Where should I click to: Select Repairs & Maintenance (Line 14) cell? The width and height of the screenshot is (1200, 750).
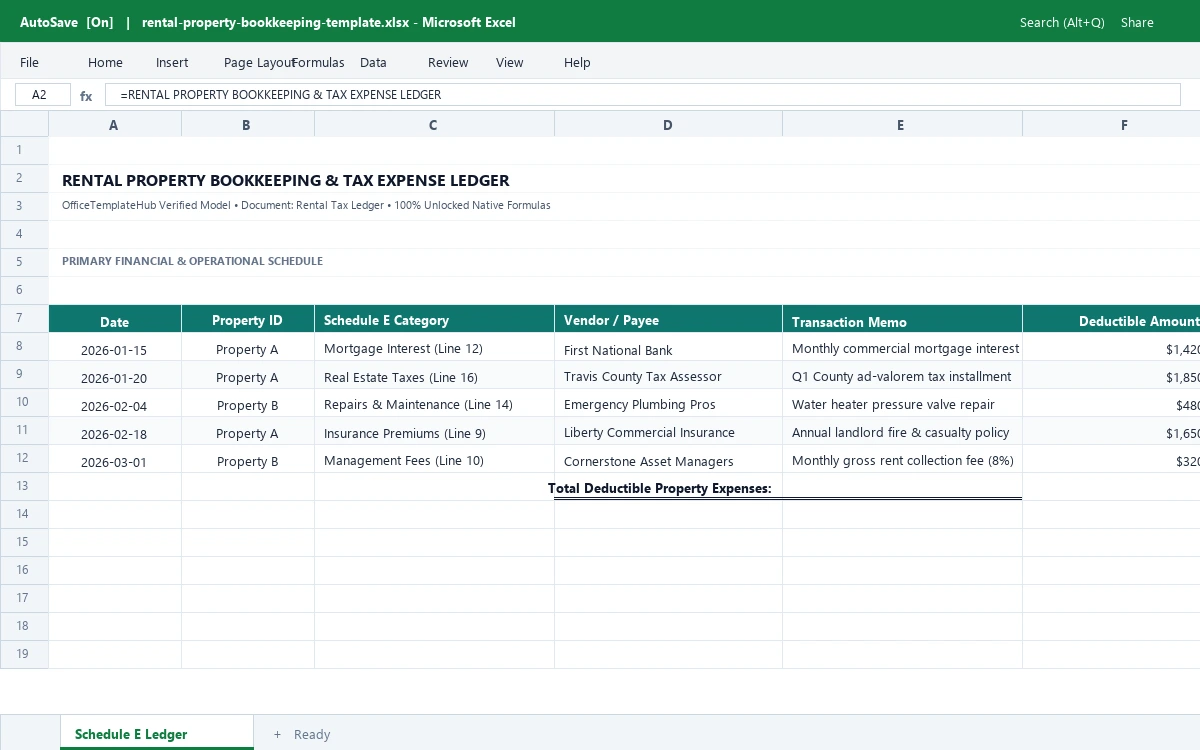[434, 405]
